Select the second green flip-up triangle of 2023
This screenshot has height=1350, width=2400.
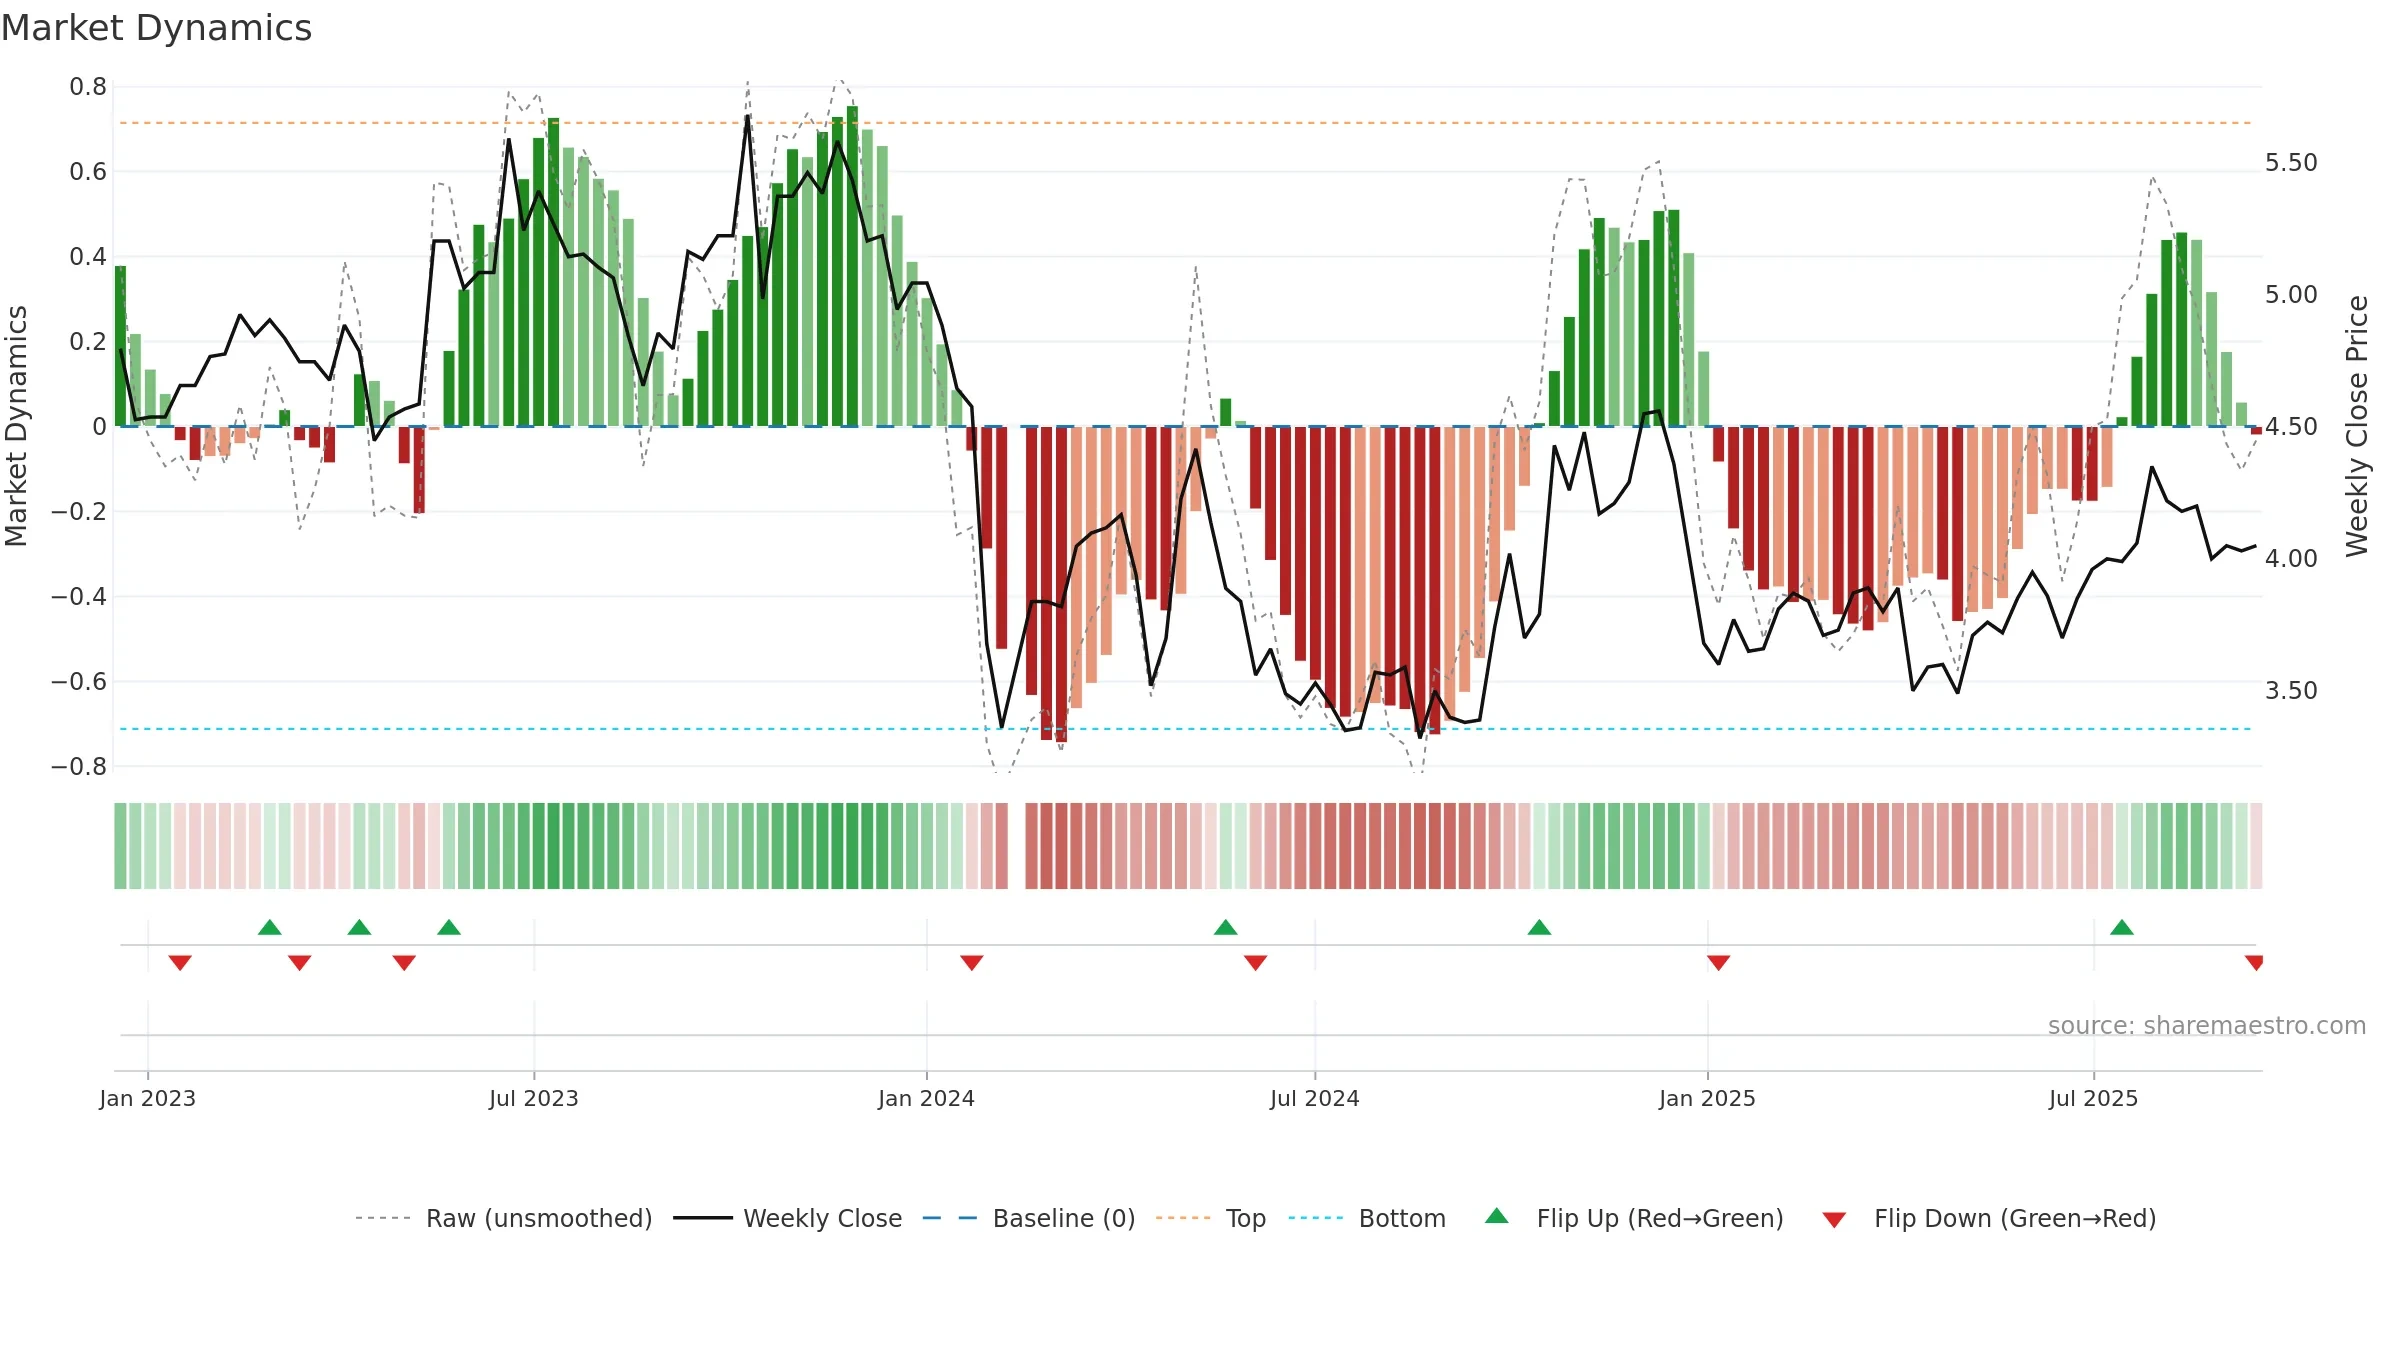pos(360,927)
